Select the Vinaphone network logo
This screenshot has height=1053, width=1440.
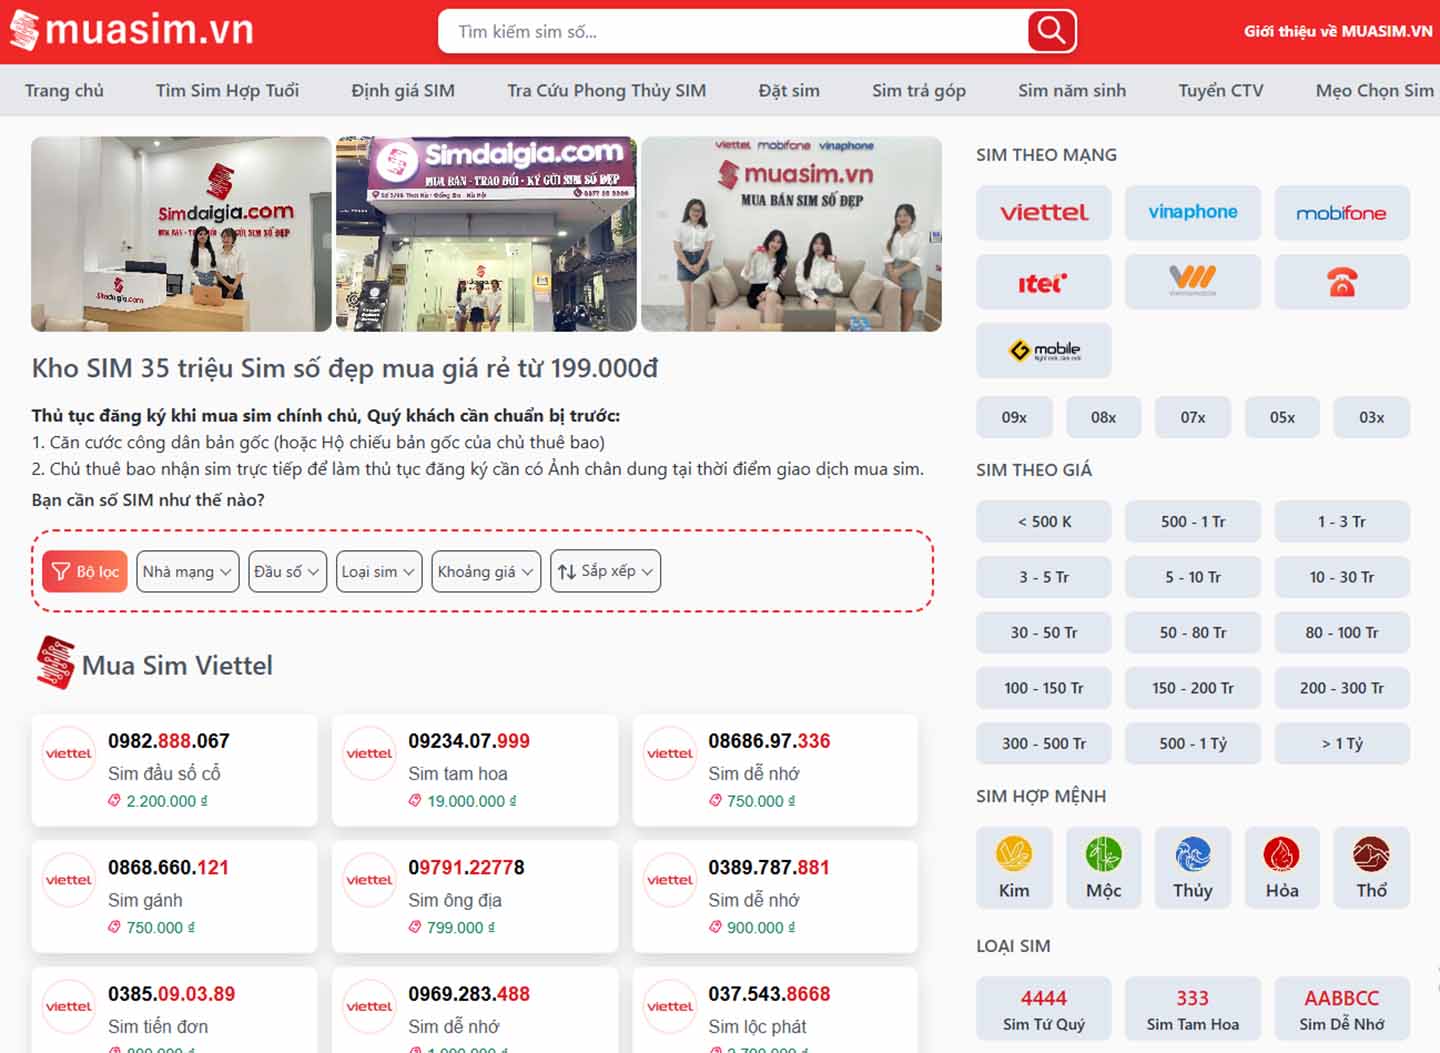pyautogui.click(x=1192, y=212)
